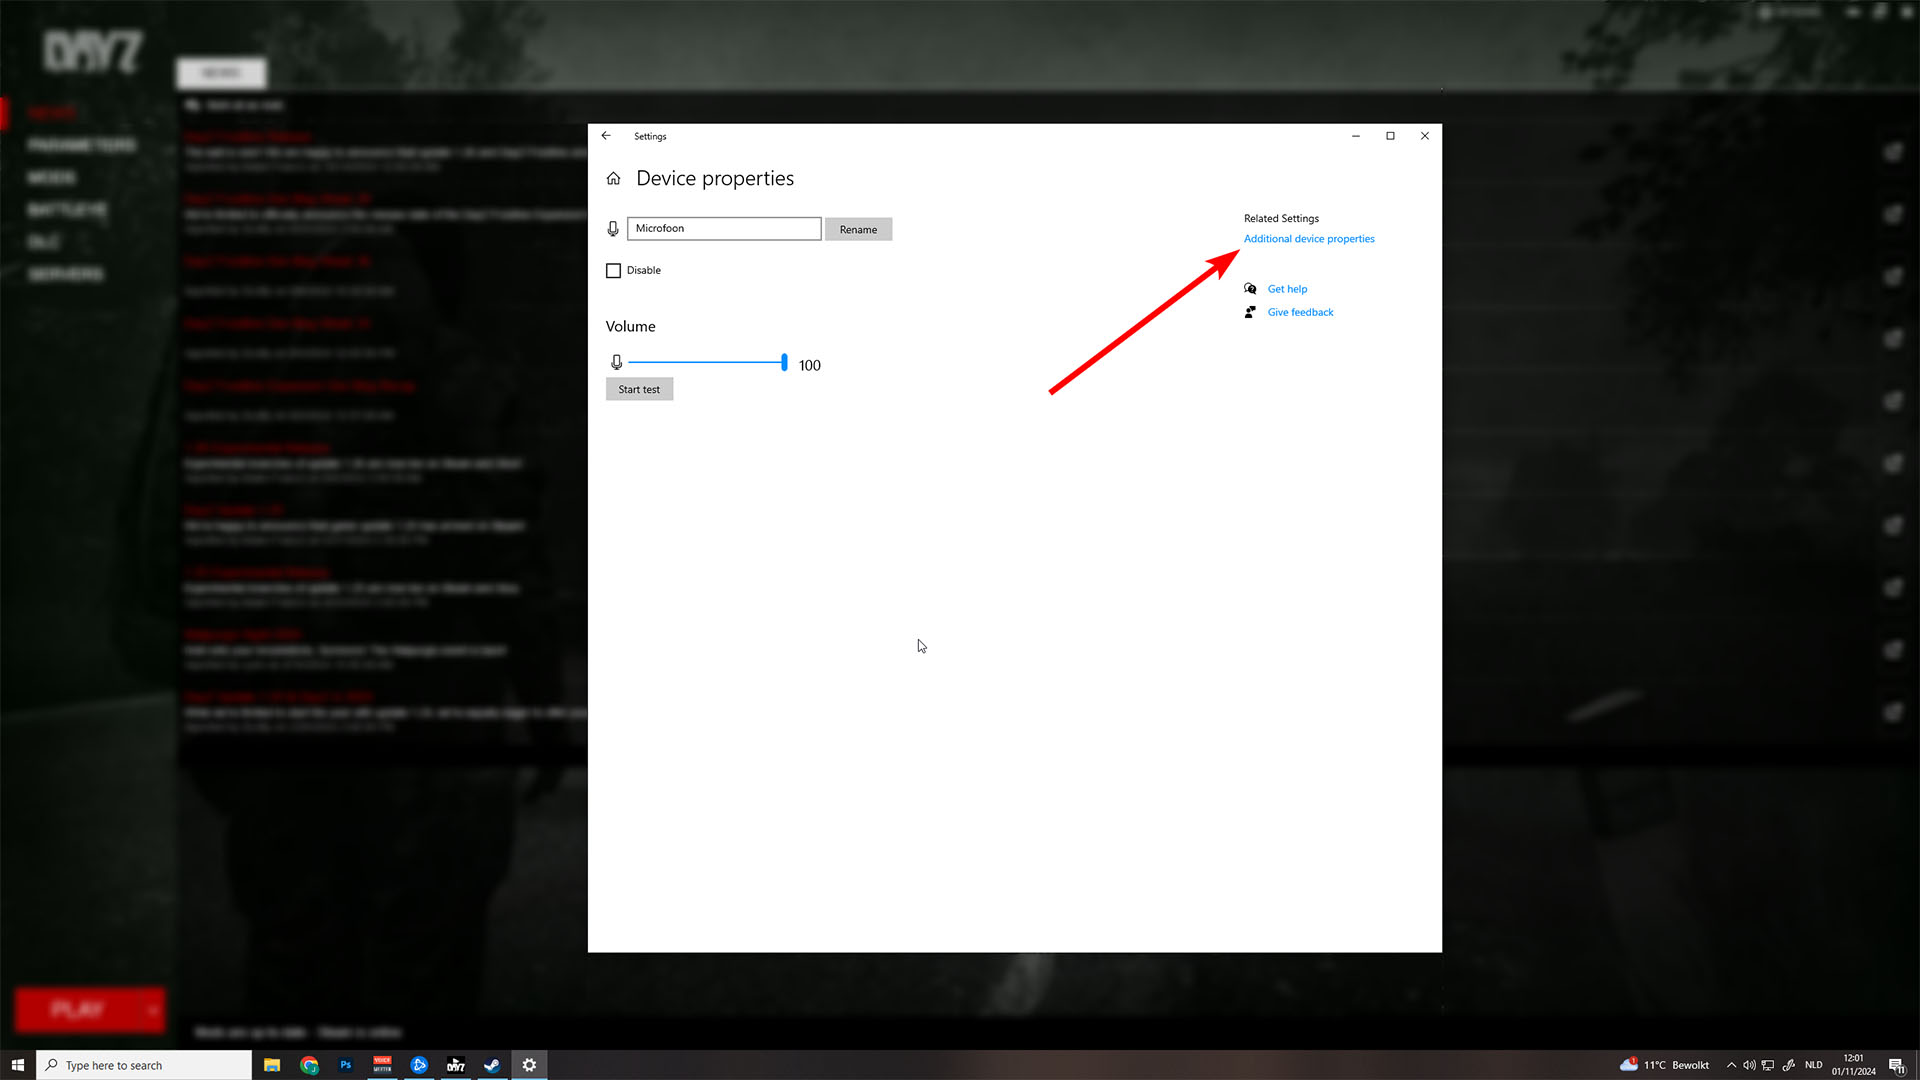
Task: Go back with the Settings arrow
Action: click(x=606, y=136)
